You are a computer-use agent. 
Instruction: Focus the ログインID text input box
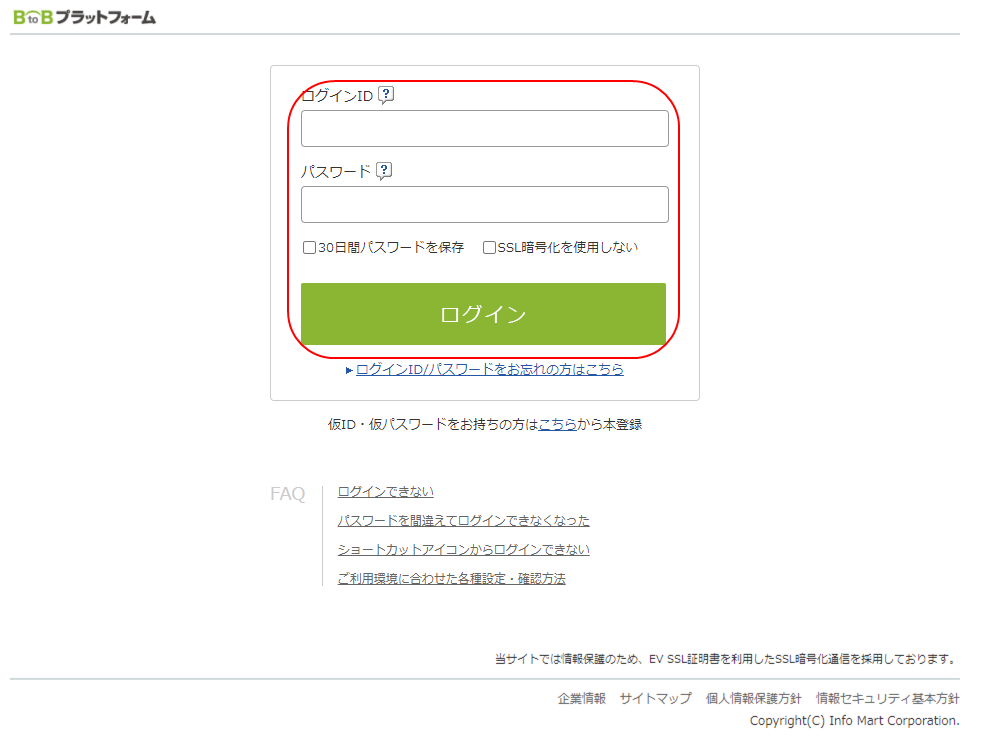click(x=484, y=129)
